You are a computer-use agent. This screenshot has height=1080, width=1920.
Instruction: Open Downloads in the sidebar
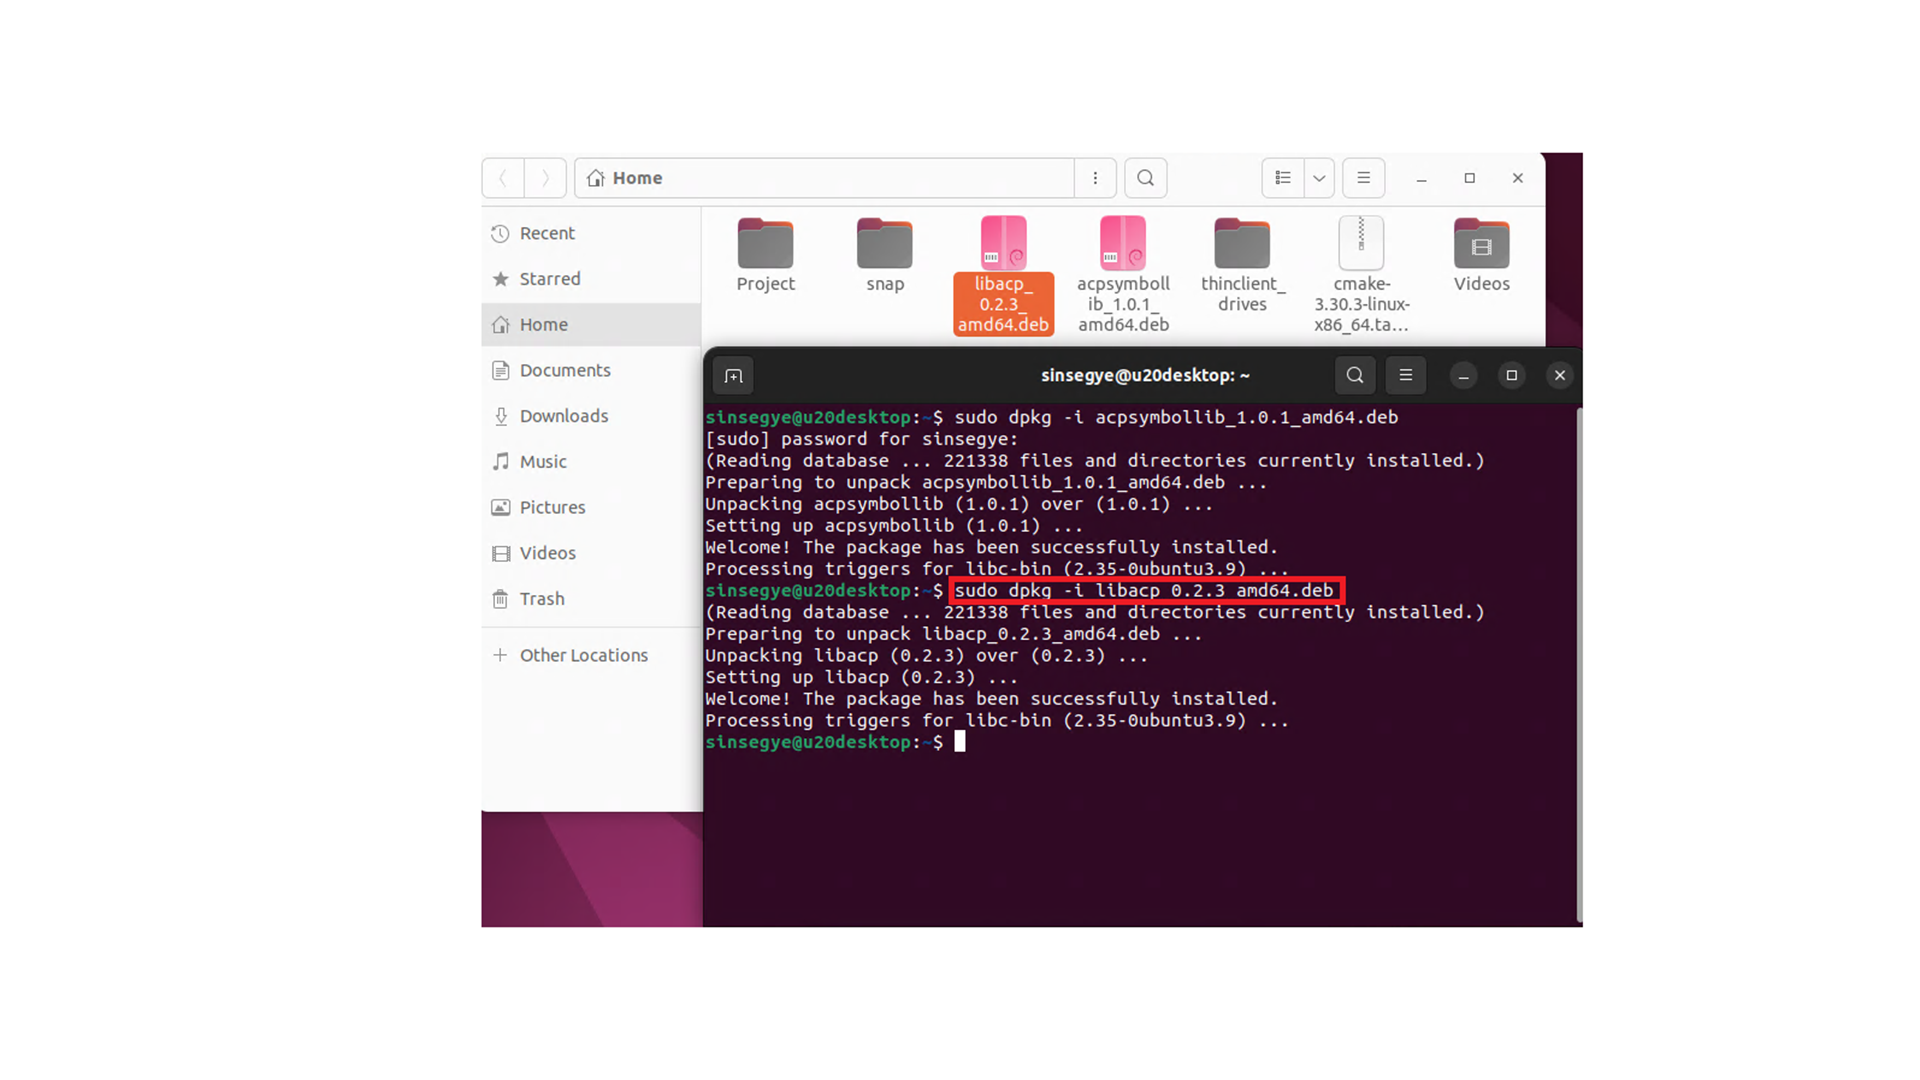point(563,416)
